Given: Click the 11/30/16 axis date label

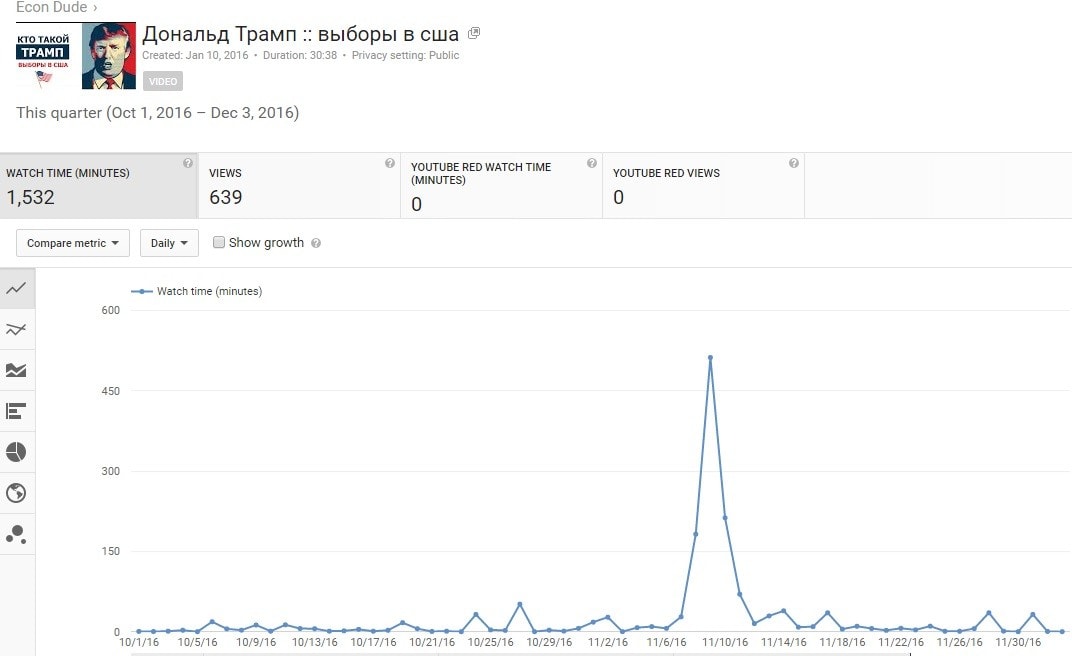Looking at the screenshot, I should [x=1018, y=642].
